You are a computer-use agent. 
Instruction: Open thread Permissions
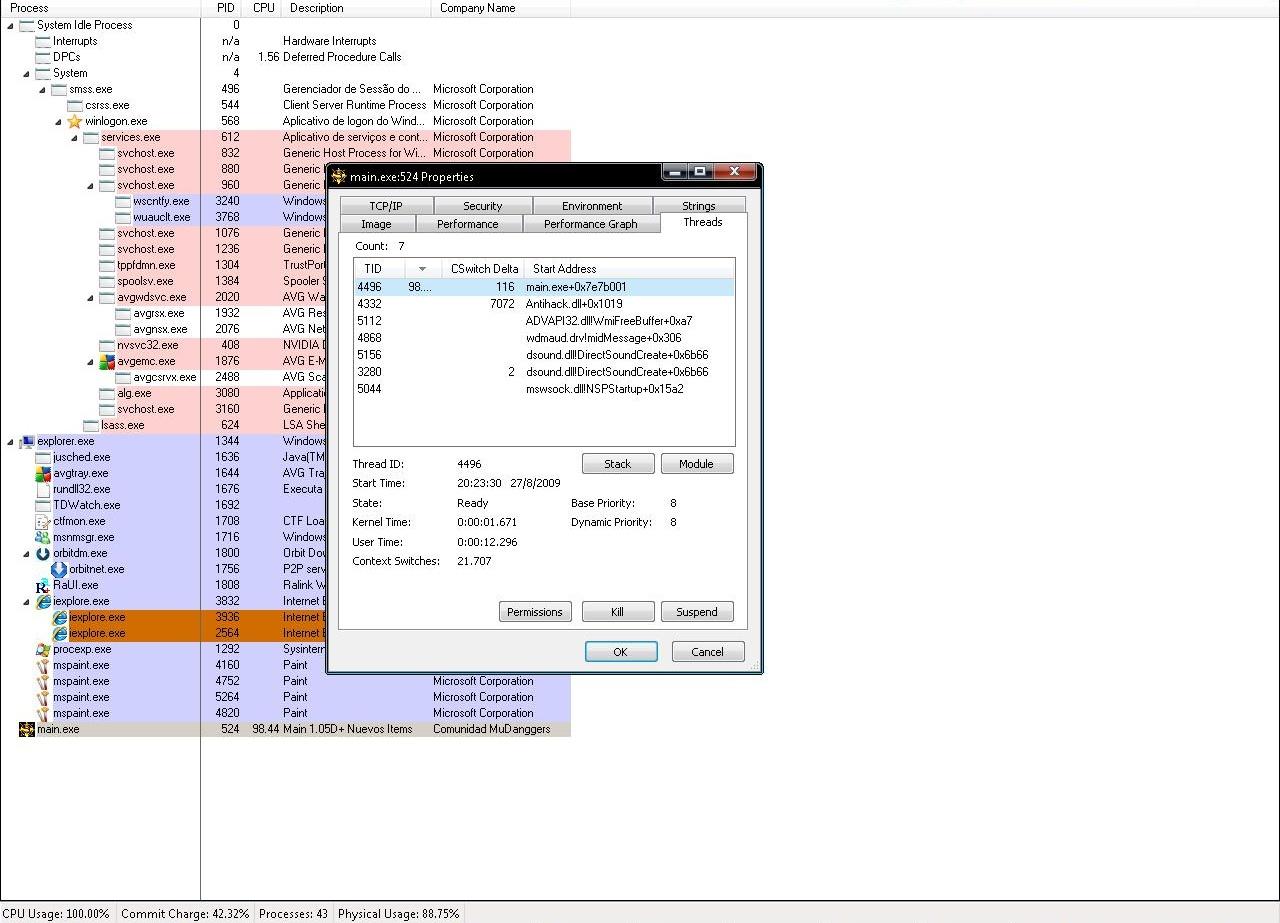pyautogui.click(x=535, y=612)
